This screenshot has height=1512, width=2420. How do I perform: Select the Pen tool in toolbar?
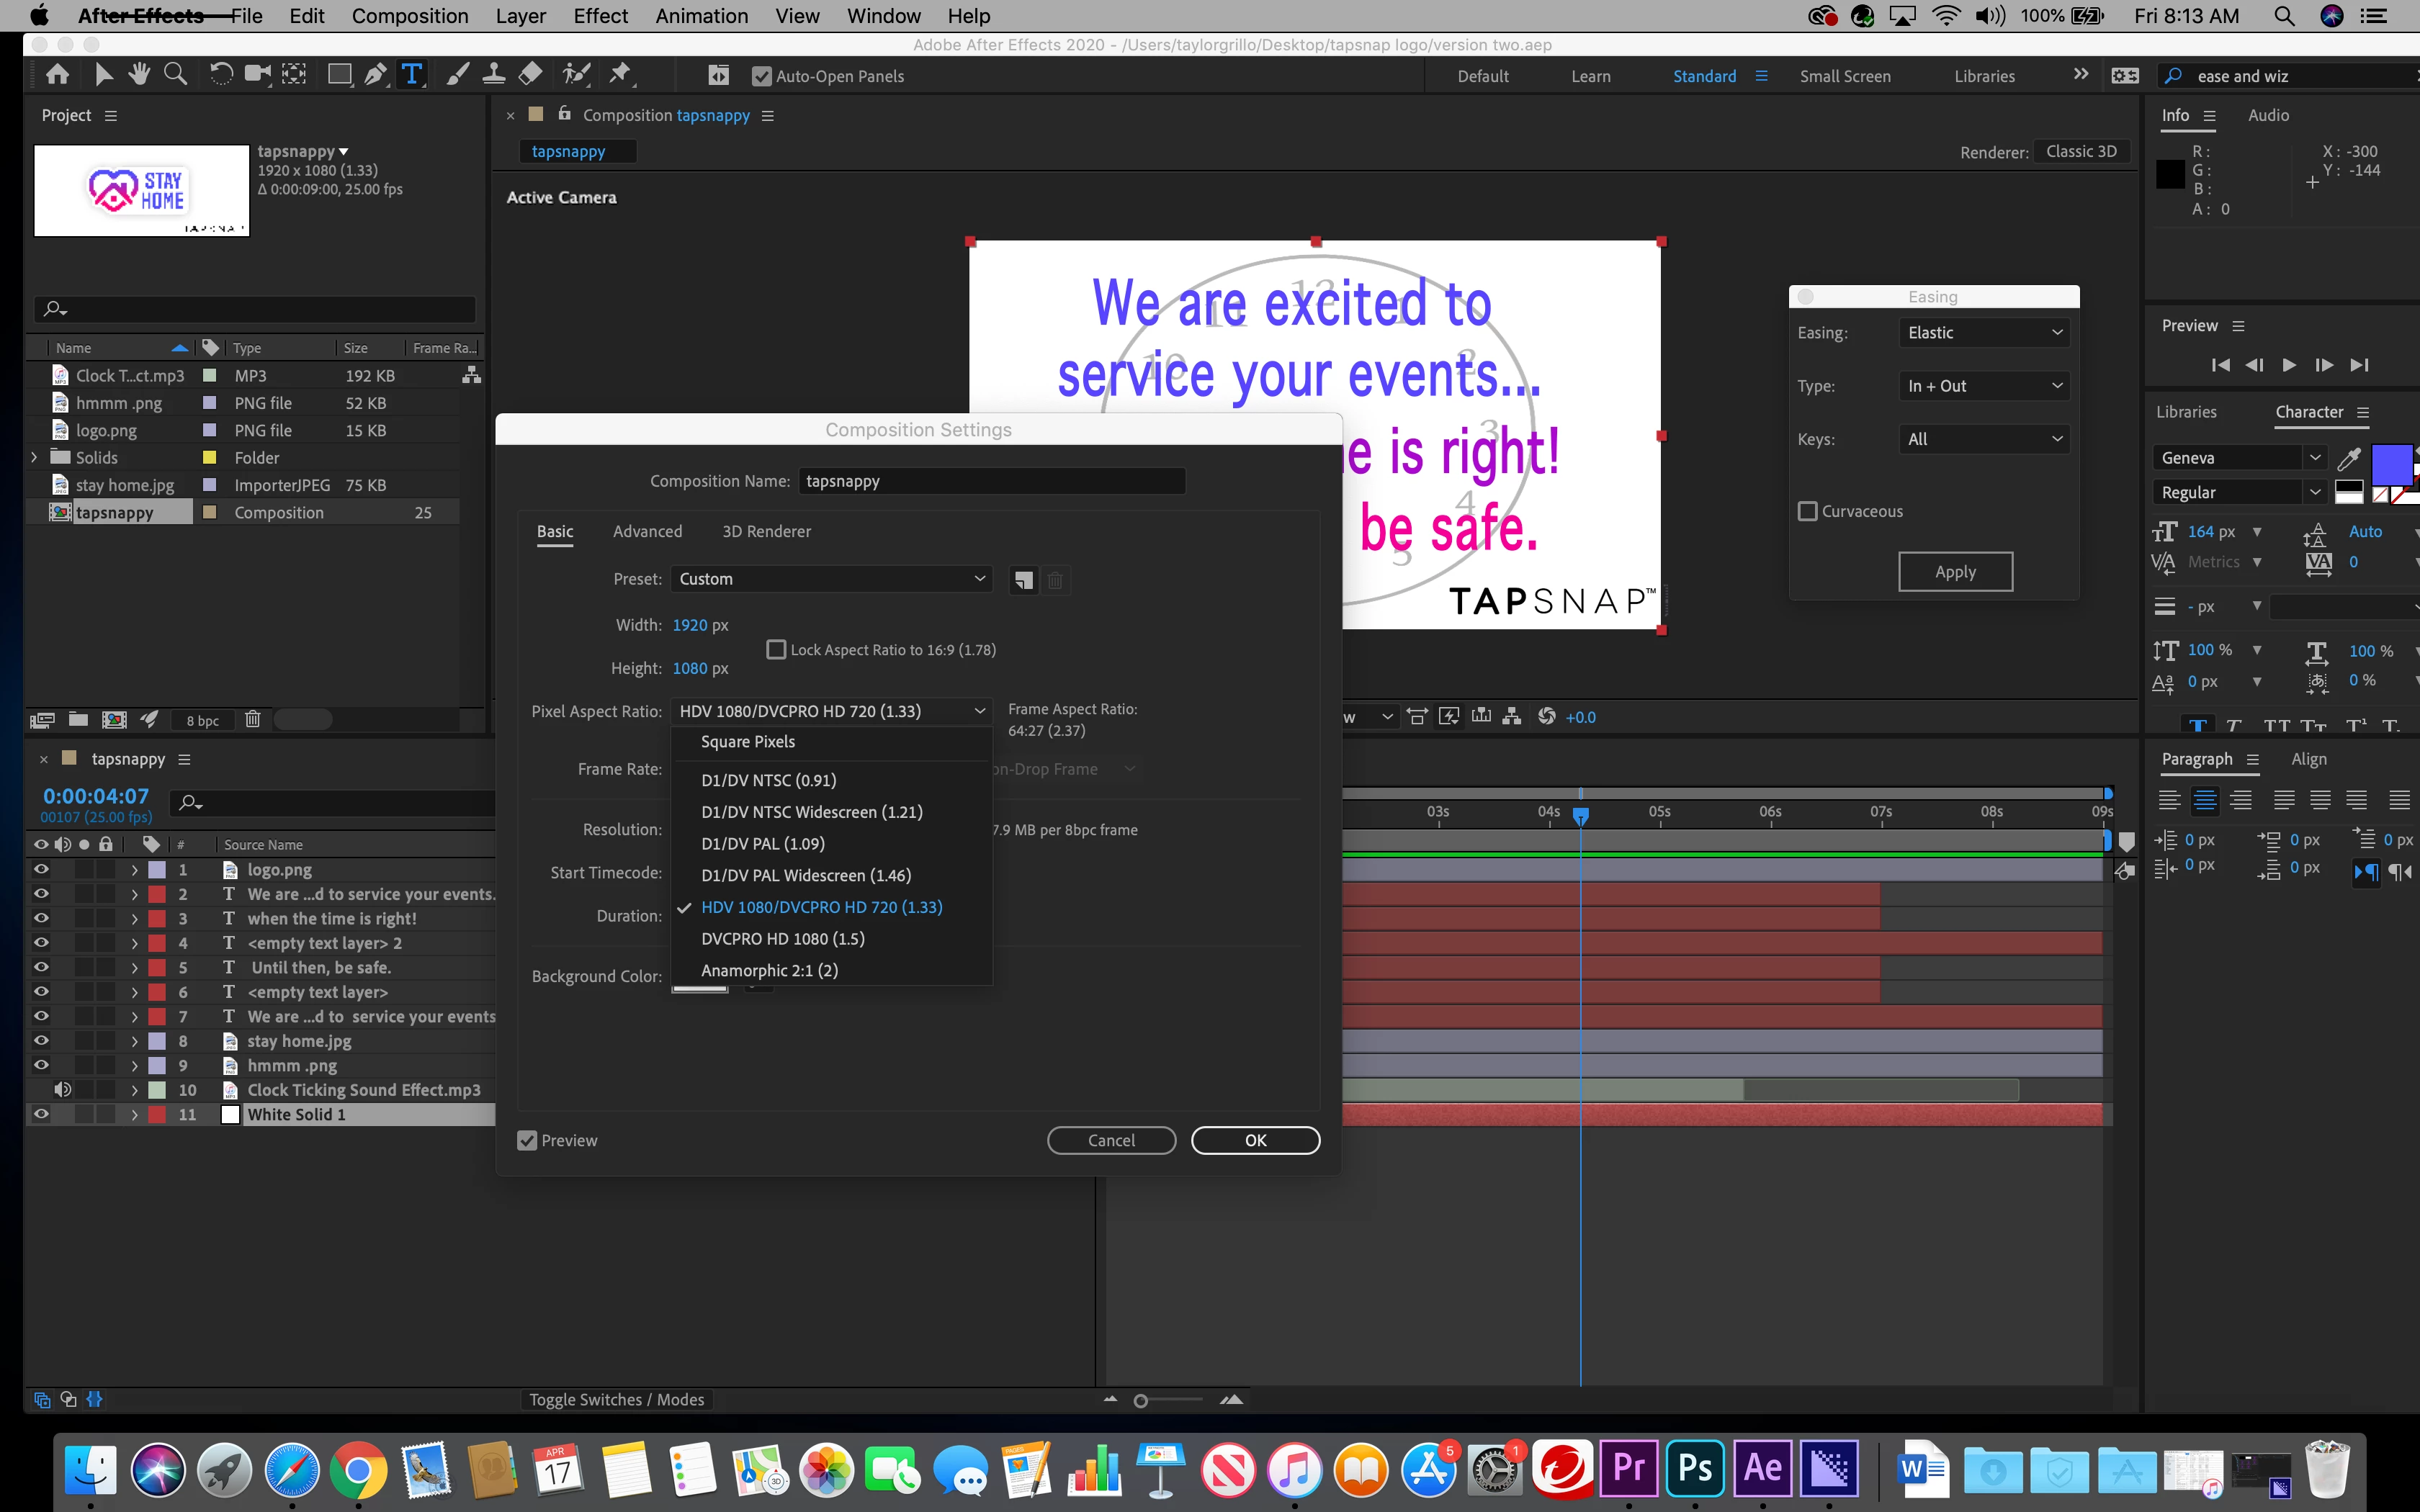(x=376, y=74)
